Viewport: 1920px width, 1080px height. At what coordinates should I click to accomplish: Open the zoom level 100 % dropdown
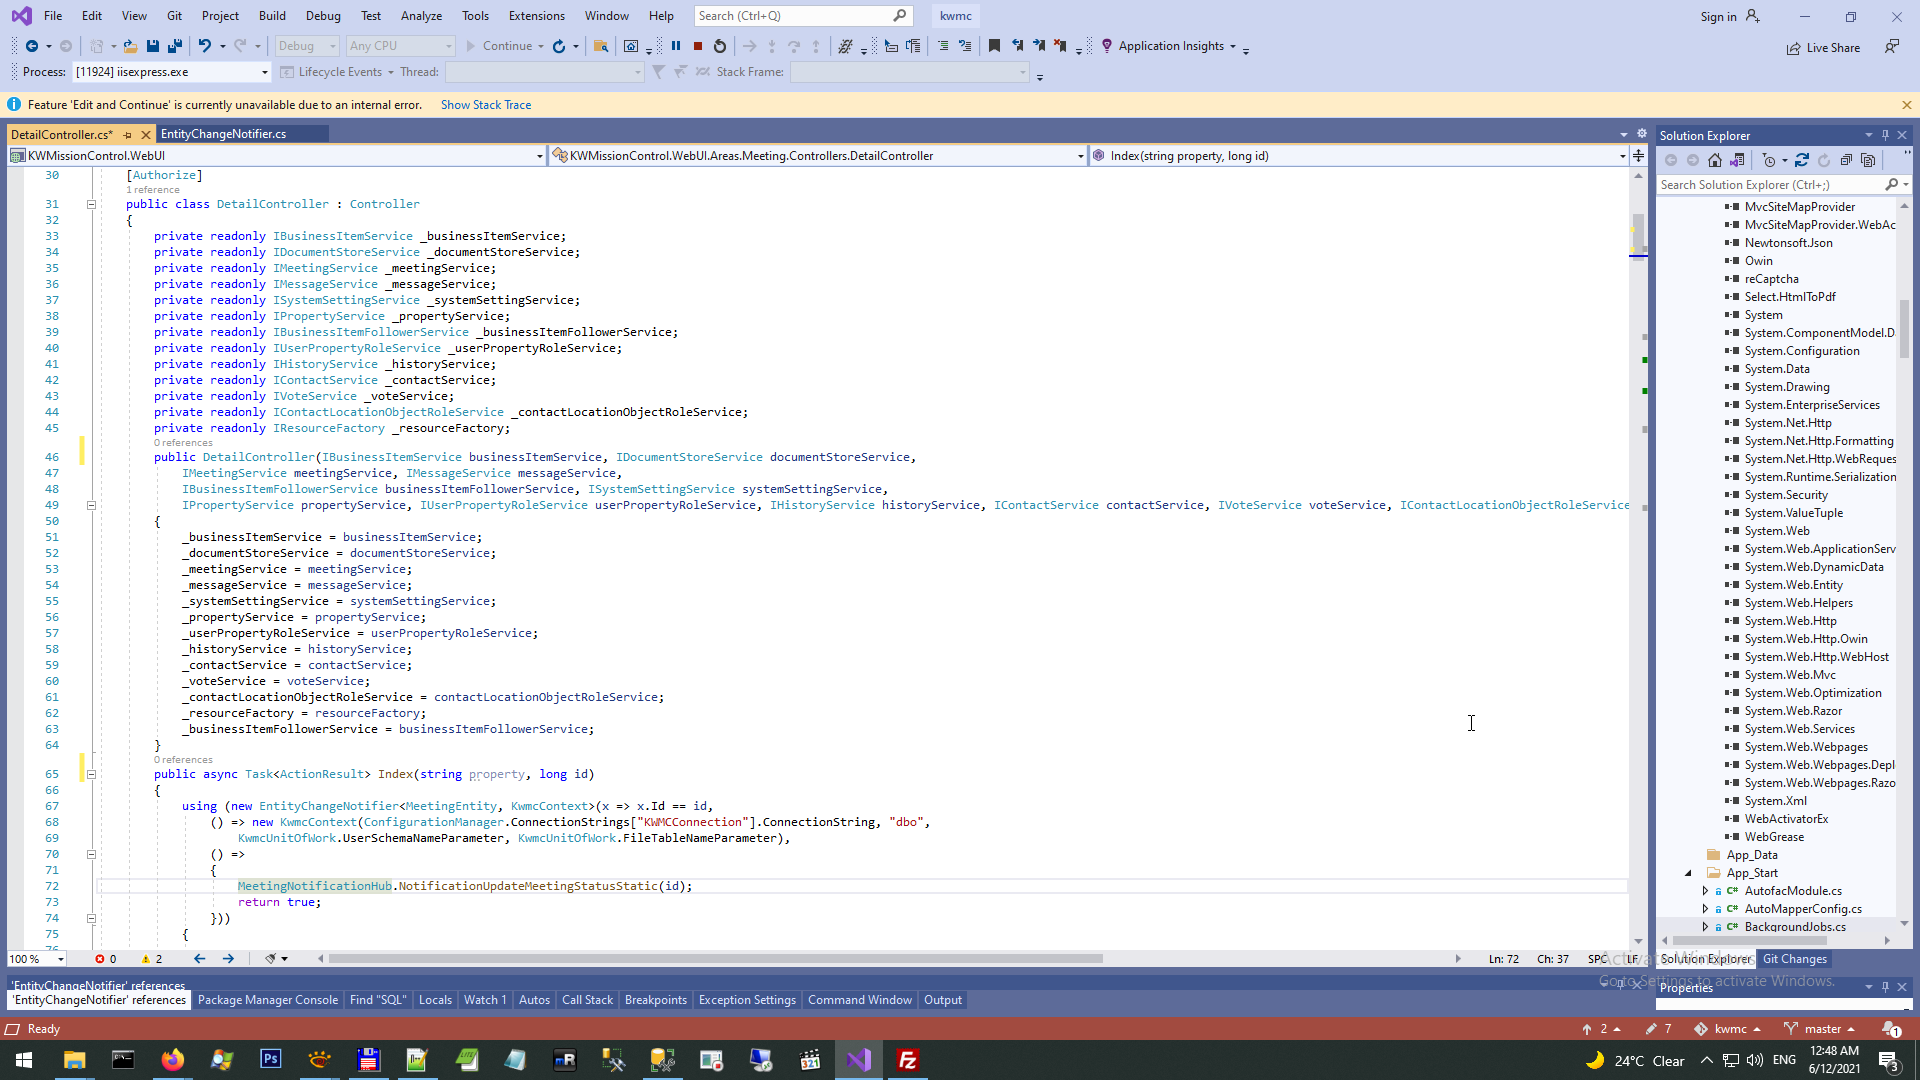click(x=61, y=959)
